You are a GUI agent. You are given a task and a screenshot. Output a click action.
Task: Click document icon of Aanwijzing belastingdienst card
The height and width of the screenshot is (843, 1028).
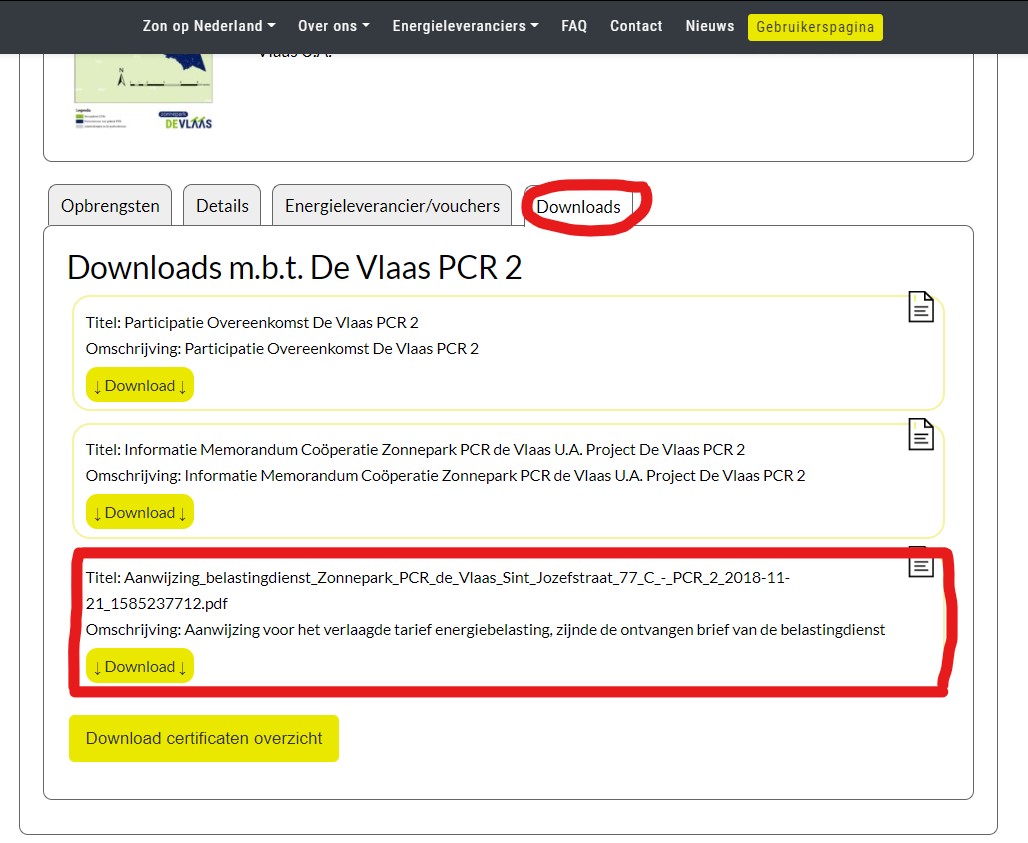pos(920,562)
